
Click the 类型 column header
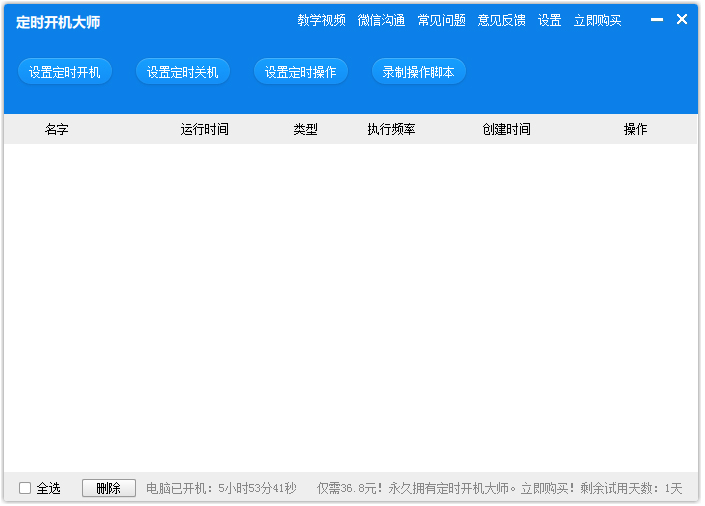pos(306,130)
